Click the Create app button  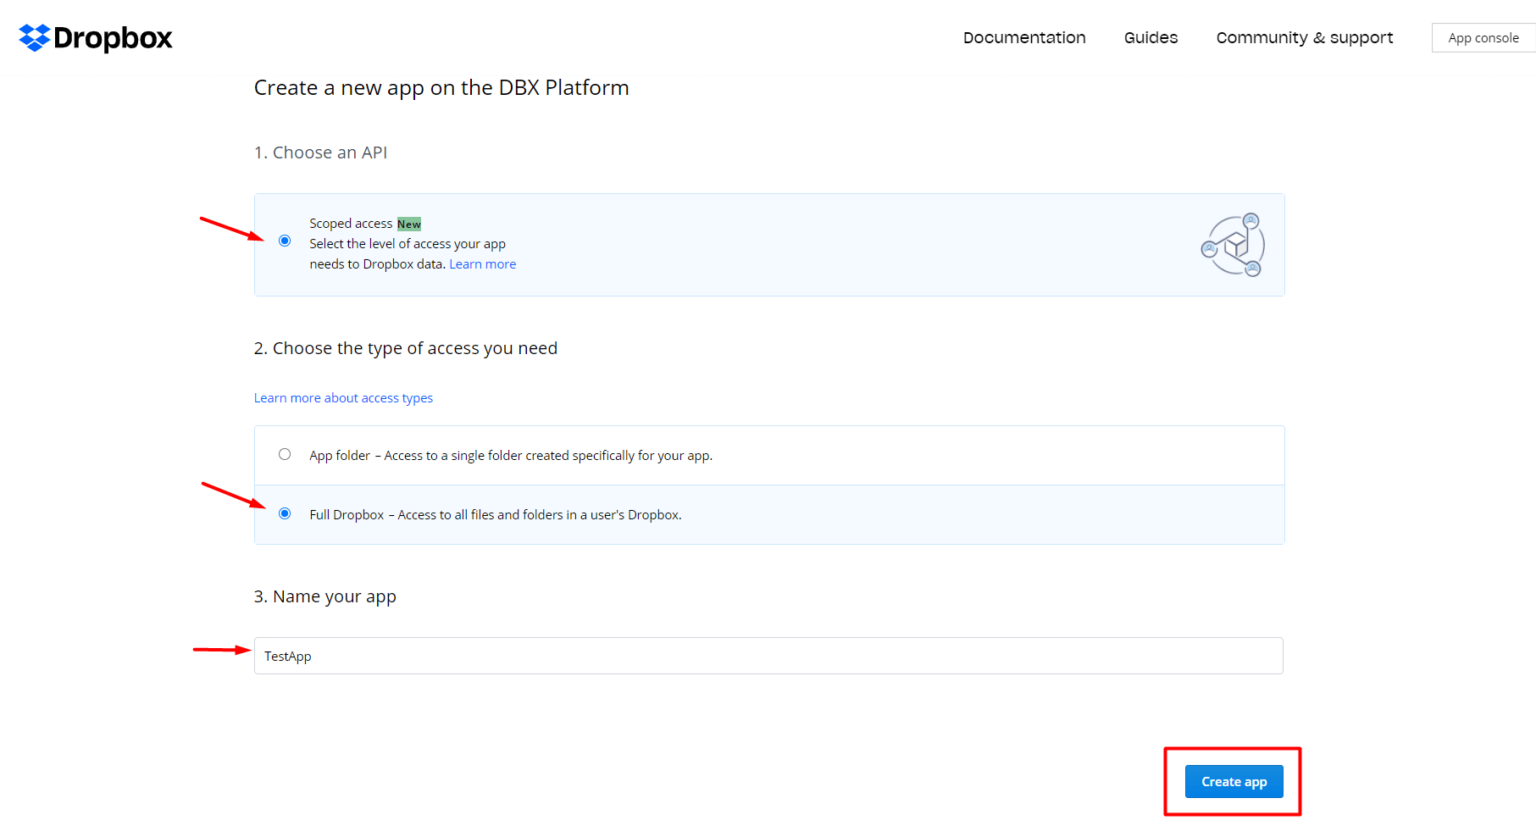pyautogui.click(x=1233, y=781)
